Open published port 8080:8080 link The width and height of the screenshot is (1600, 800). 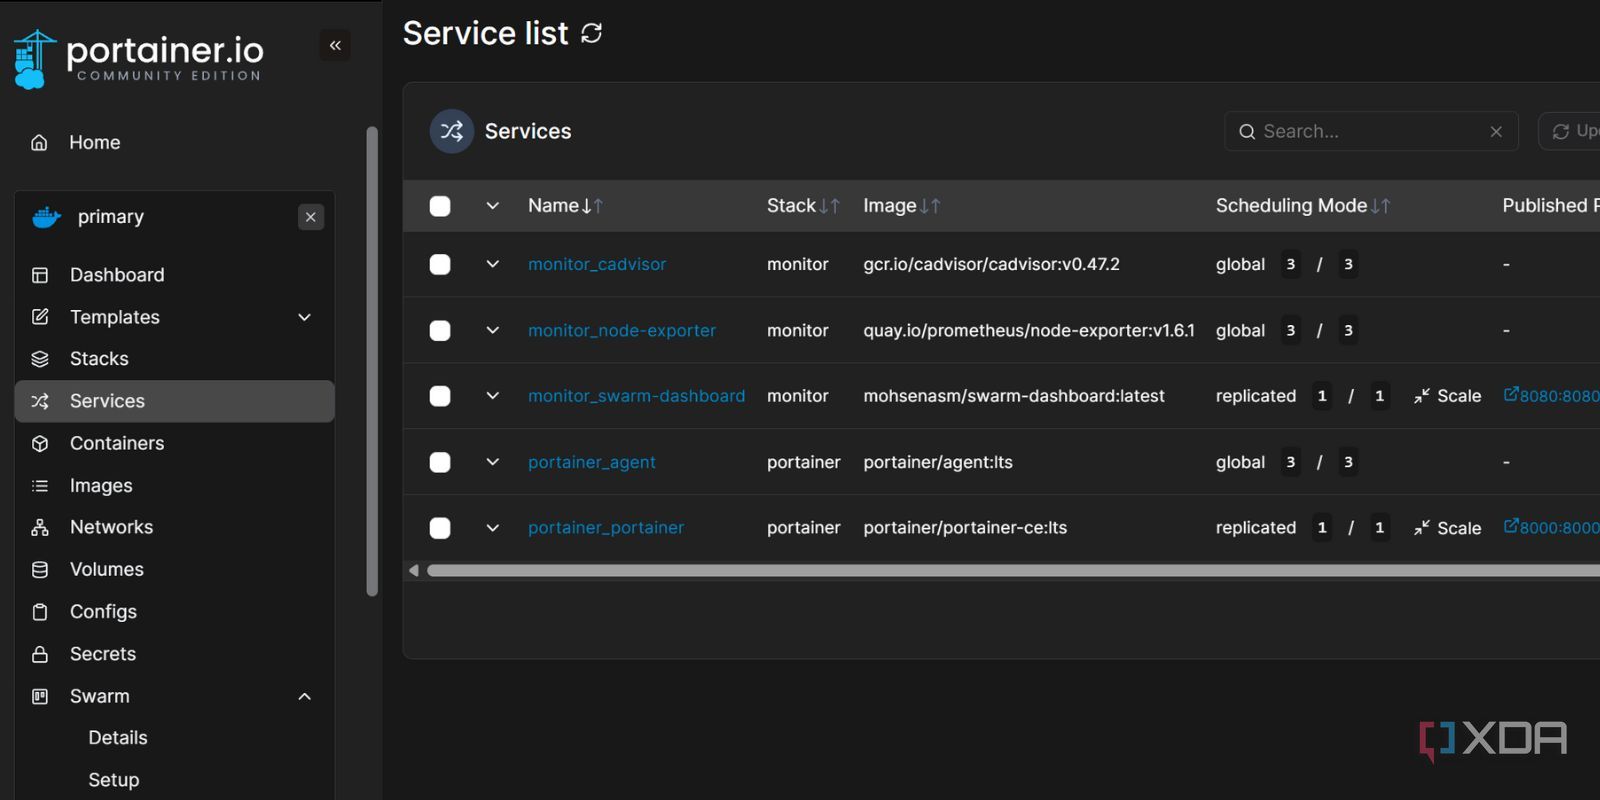pos(1551,396)
